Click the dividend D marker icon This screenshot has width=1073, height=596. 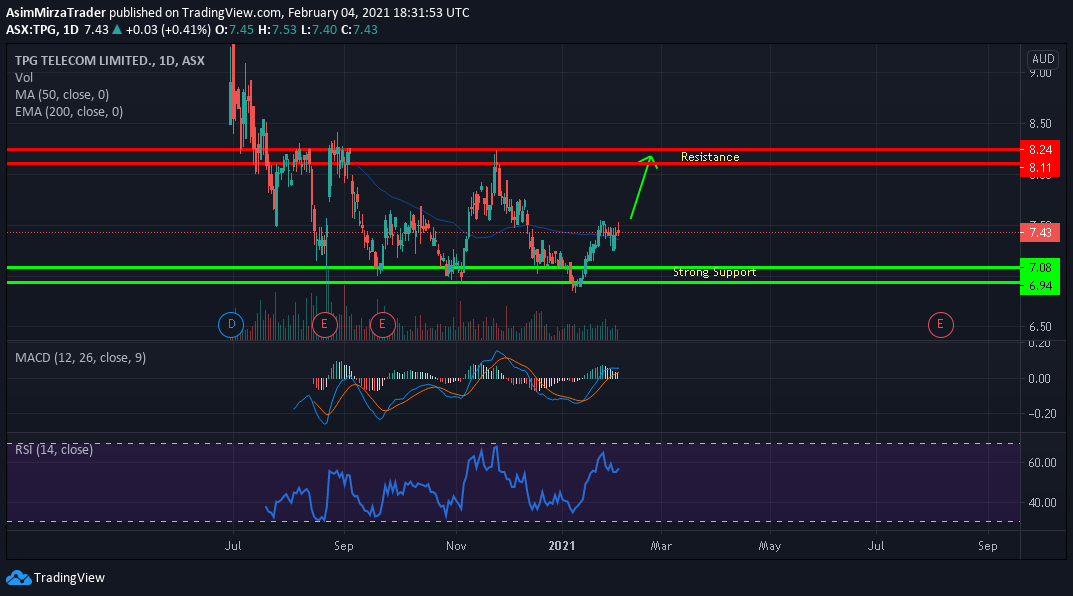click(231, 324)
